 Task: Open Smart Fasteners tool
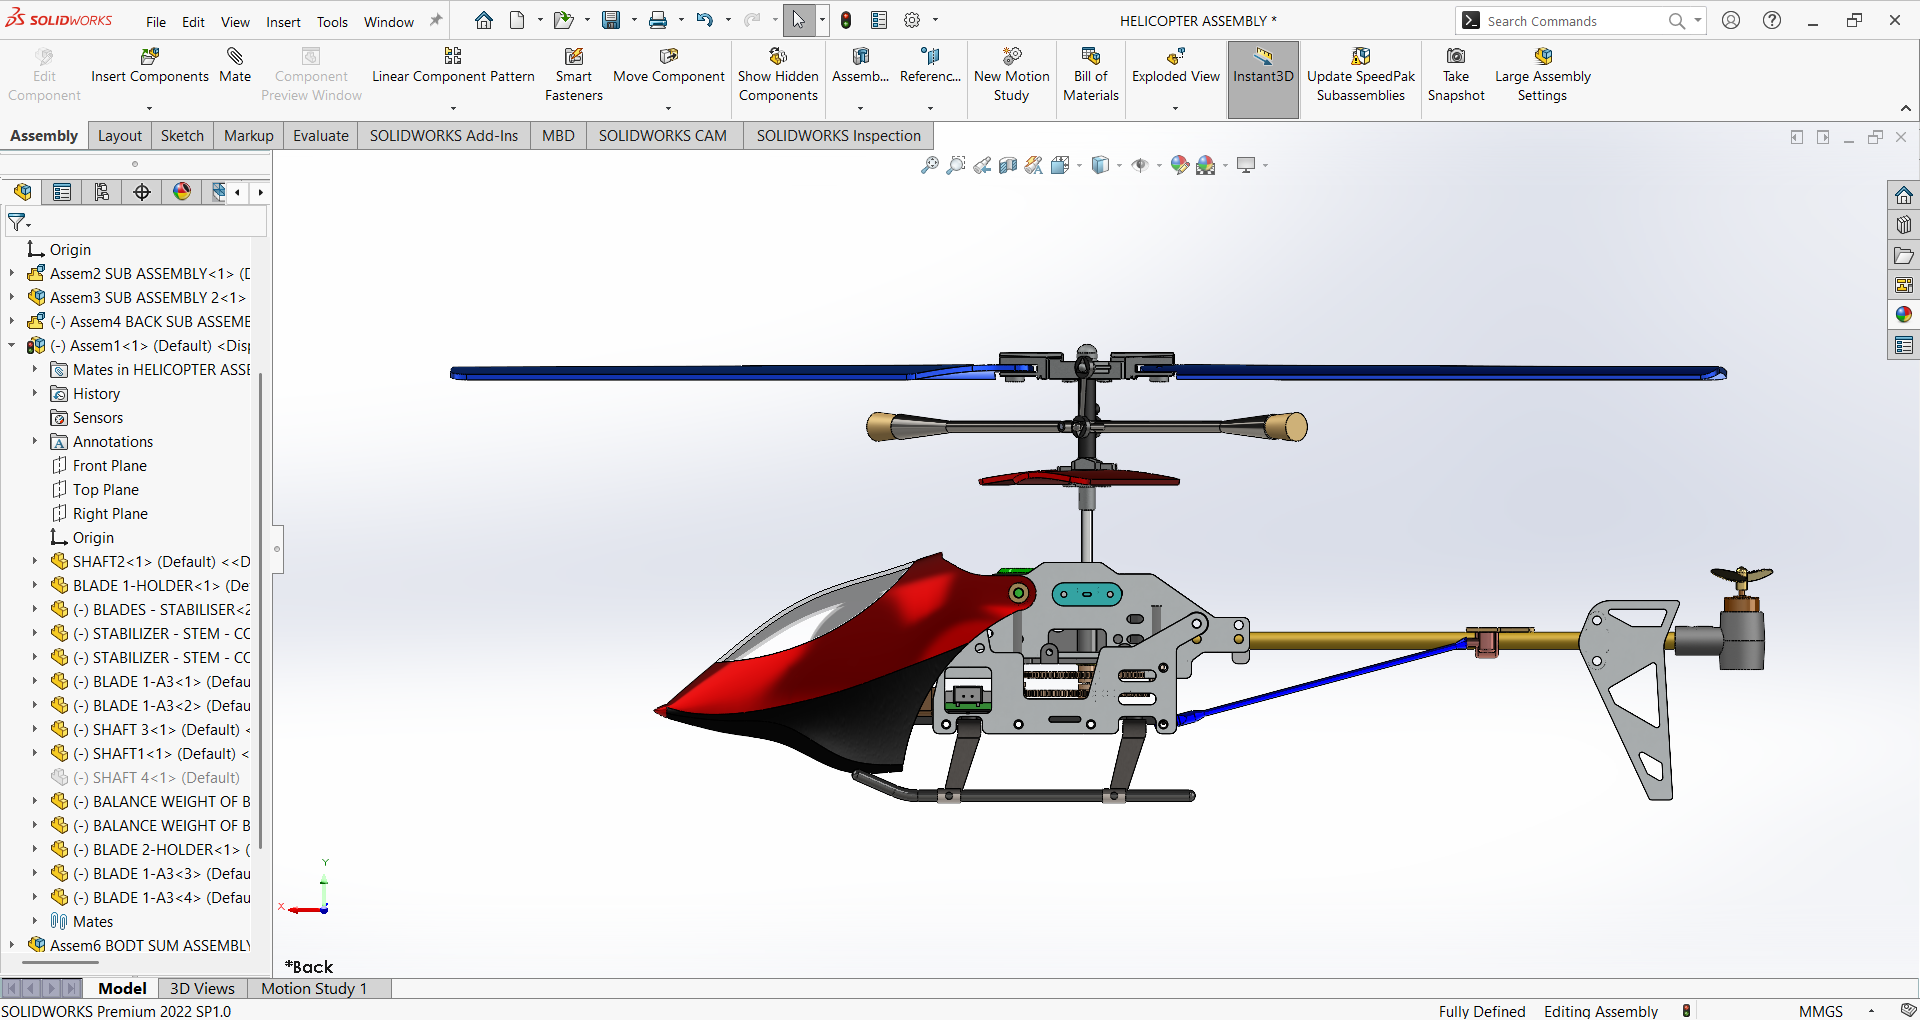coord(574,57)
